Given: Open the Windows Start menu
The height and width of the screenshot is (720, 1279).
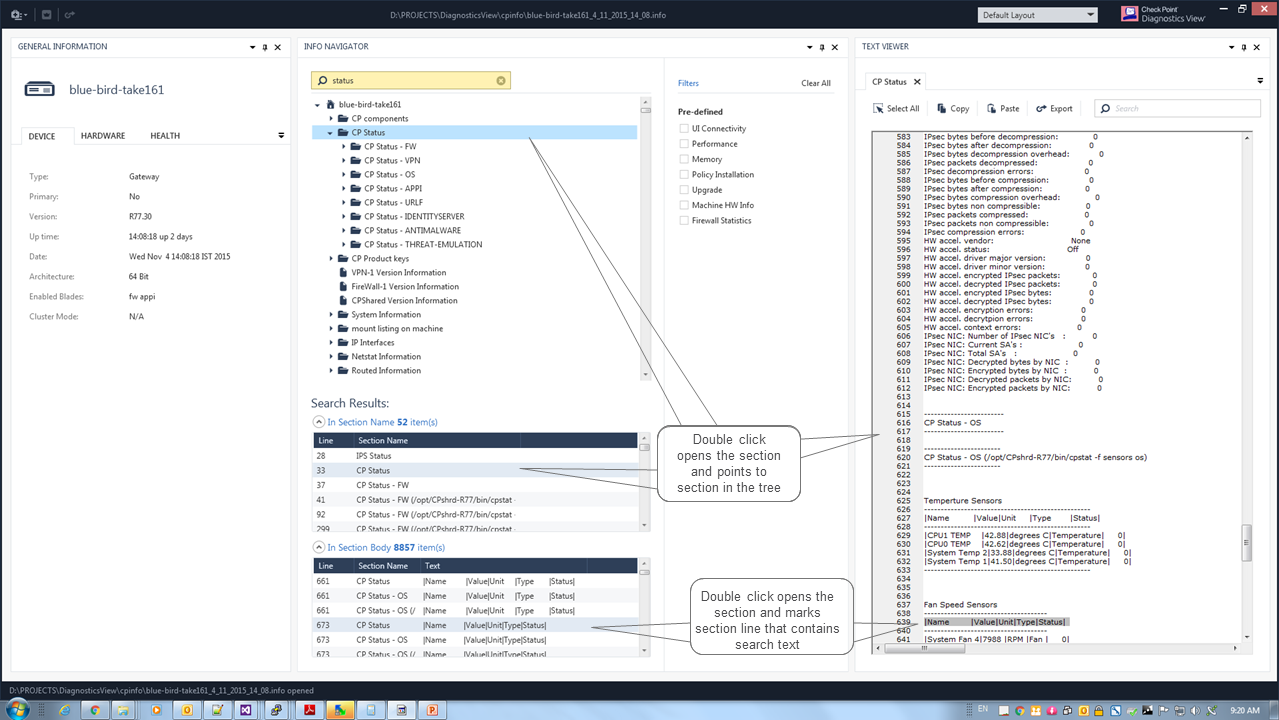Looking at the screenshot, I should click(18, 709).
